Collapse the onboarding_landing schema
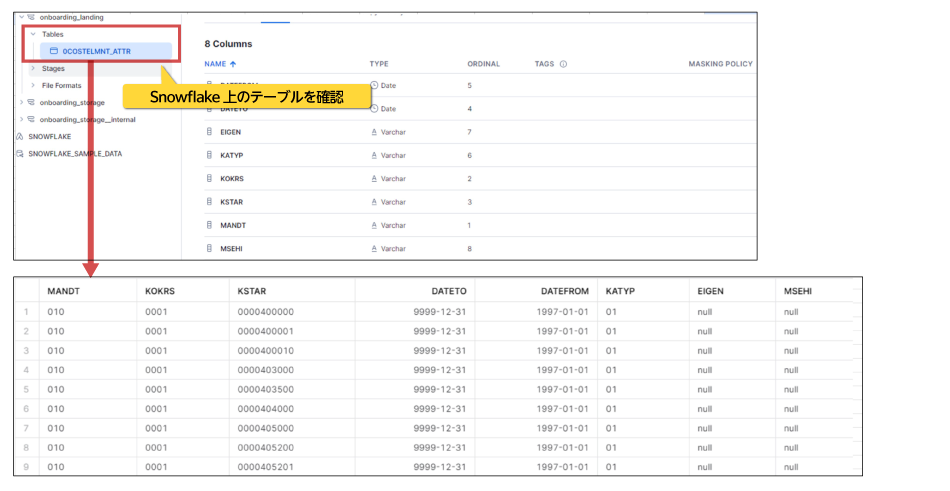 pyautogui.click(x=21, y=17)
